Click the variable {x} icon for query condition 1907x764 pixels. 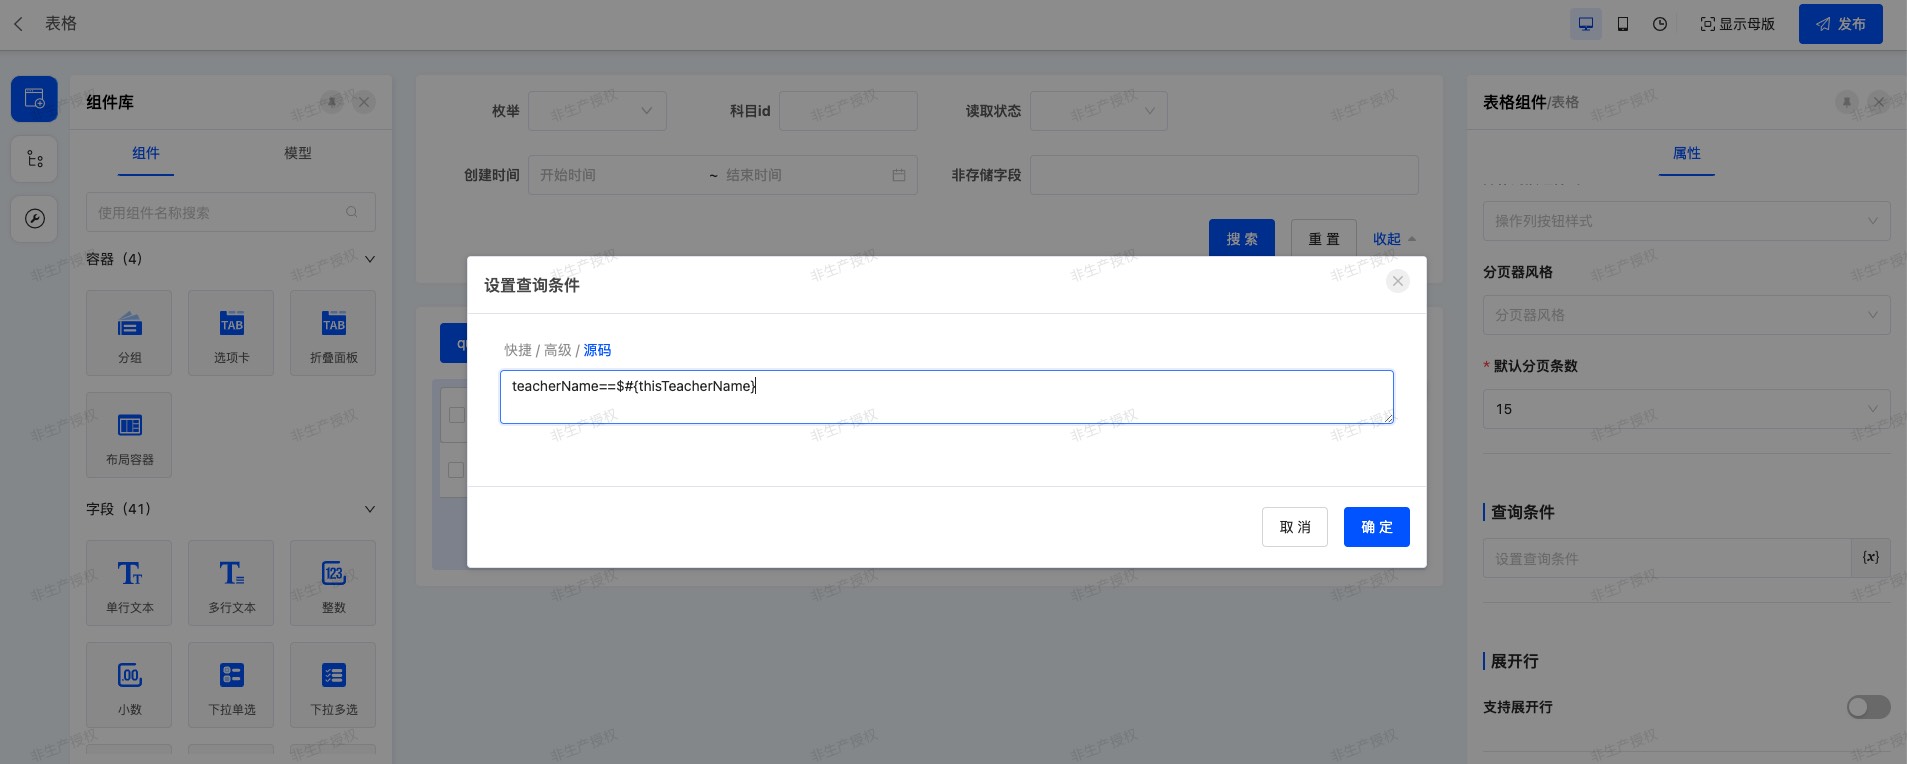click(x=1870, y=558)
